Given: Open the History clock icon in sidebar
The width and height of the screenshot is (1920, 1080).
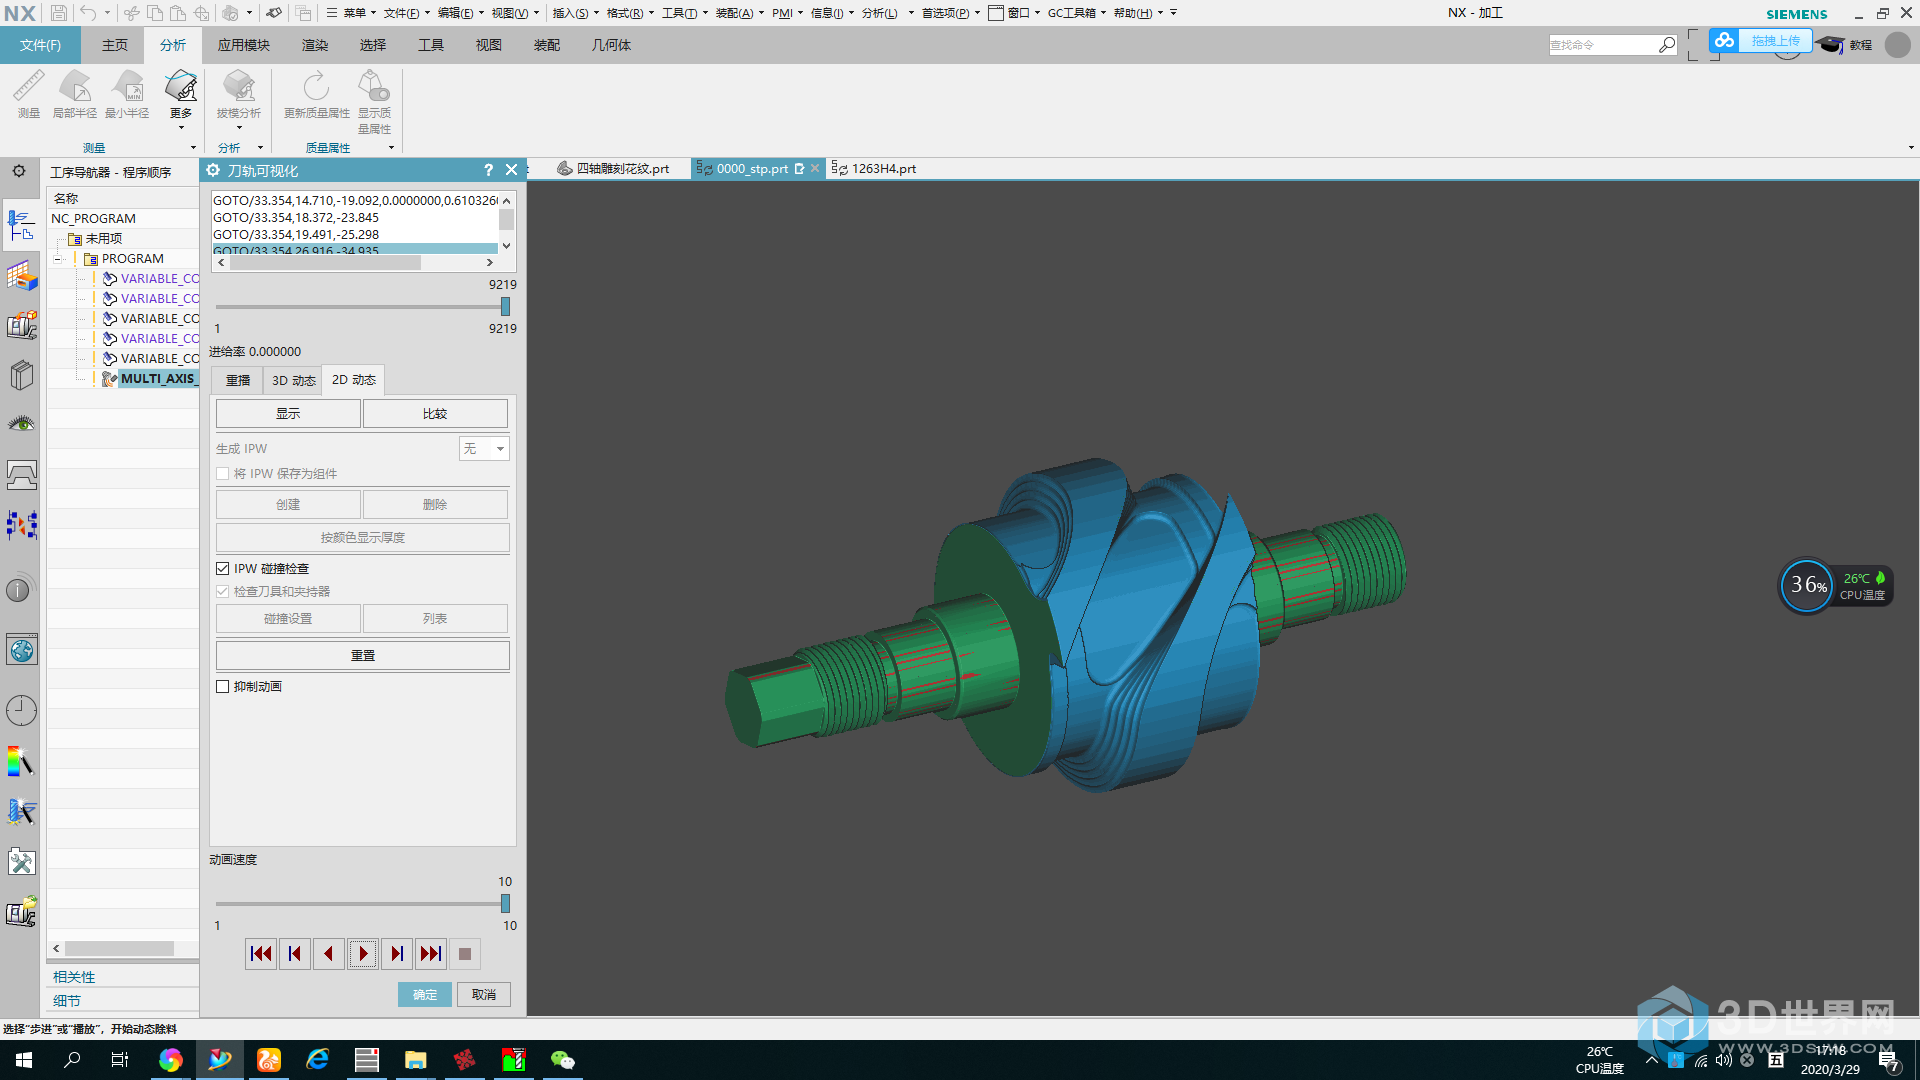Looking at the screenshot, I should [21, 710].
